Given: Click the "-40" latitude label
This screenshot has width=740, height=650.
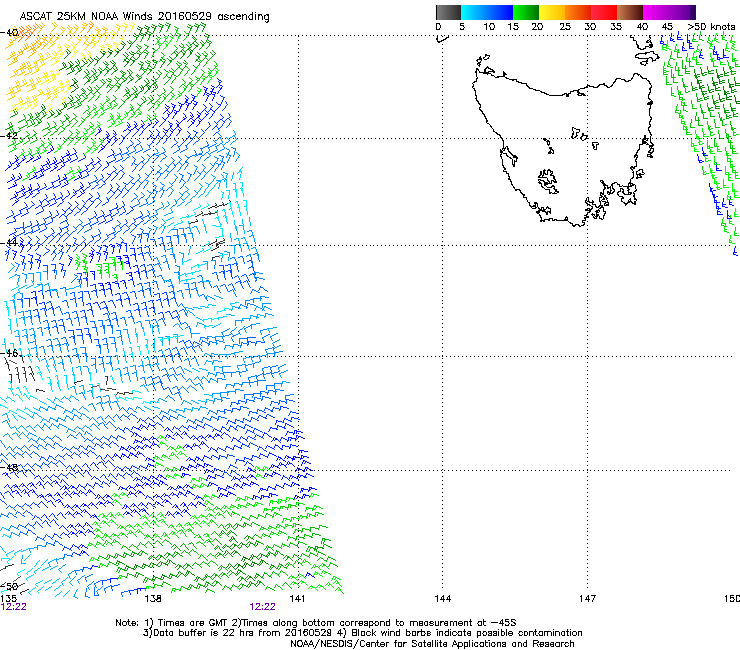Looking at the screenshot, I should tap(9, 33).
